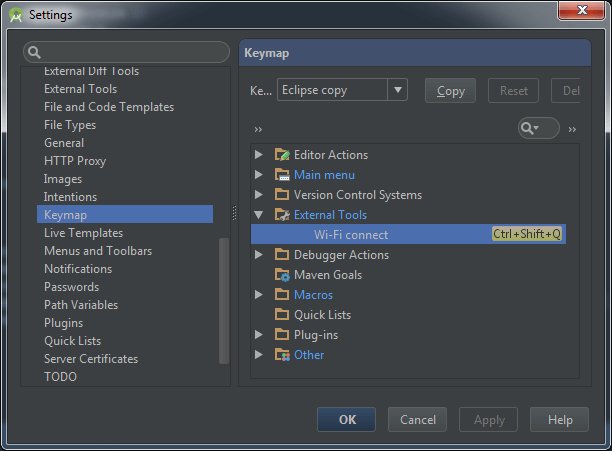Select the Wi-Fi connect action row
This screenshot has width=612, height=451.
point(408,234)
